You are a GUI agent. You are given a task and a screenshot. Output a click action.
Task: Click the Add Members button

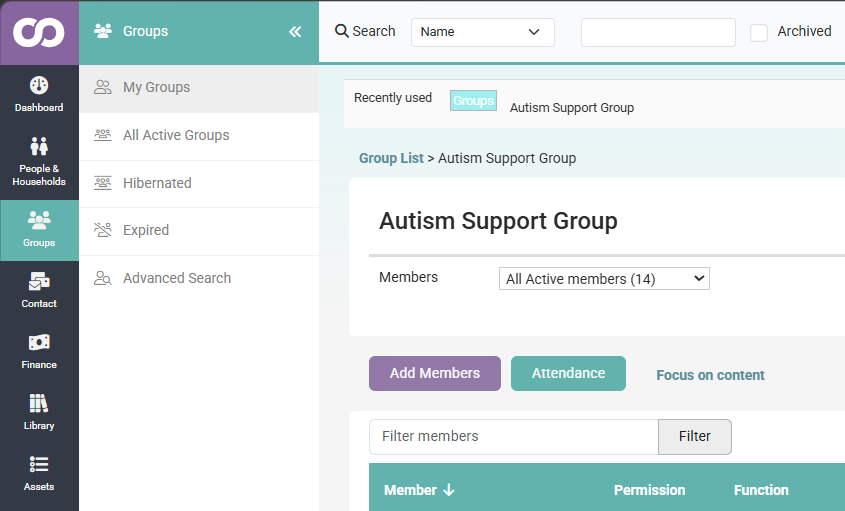tap(435, 373)
